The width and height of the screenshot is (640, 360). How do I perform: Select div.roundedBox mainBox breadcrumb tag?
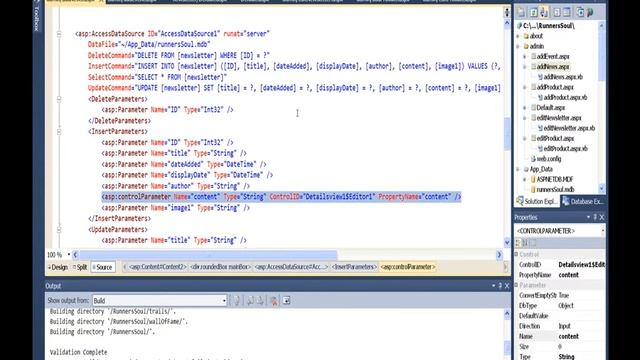click(220, 267)
